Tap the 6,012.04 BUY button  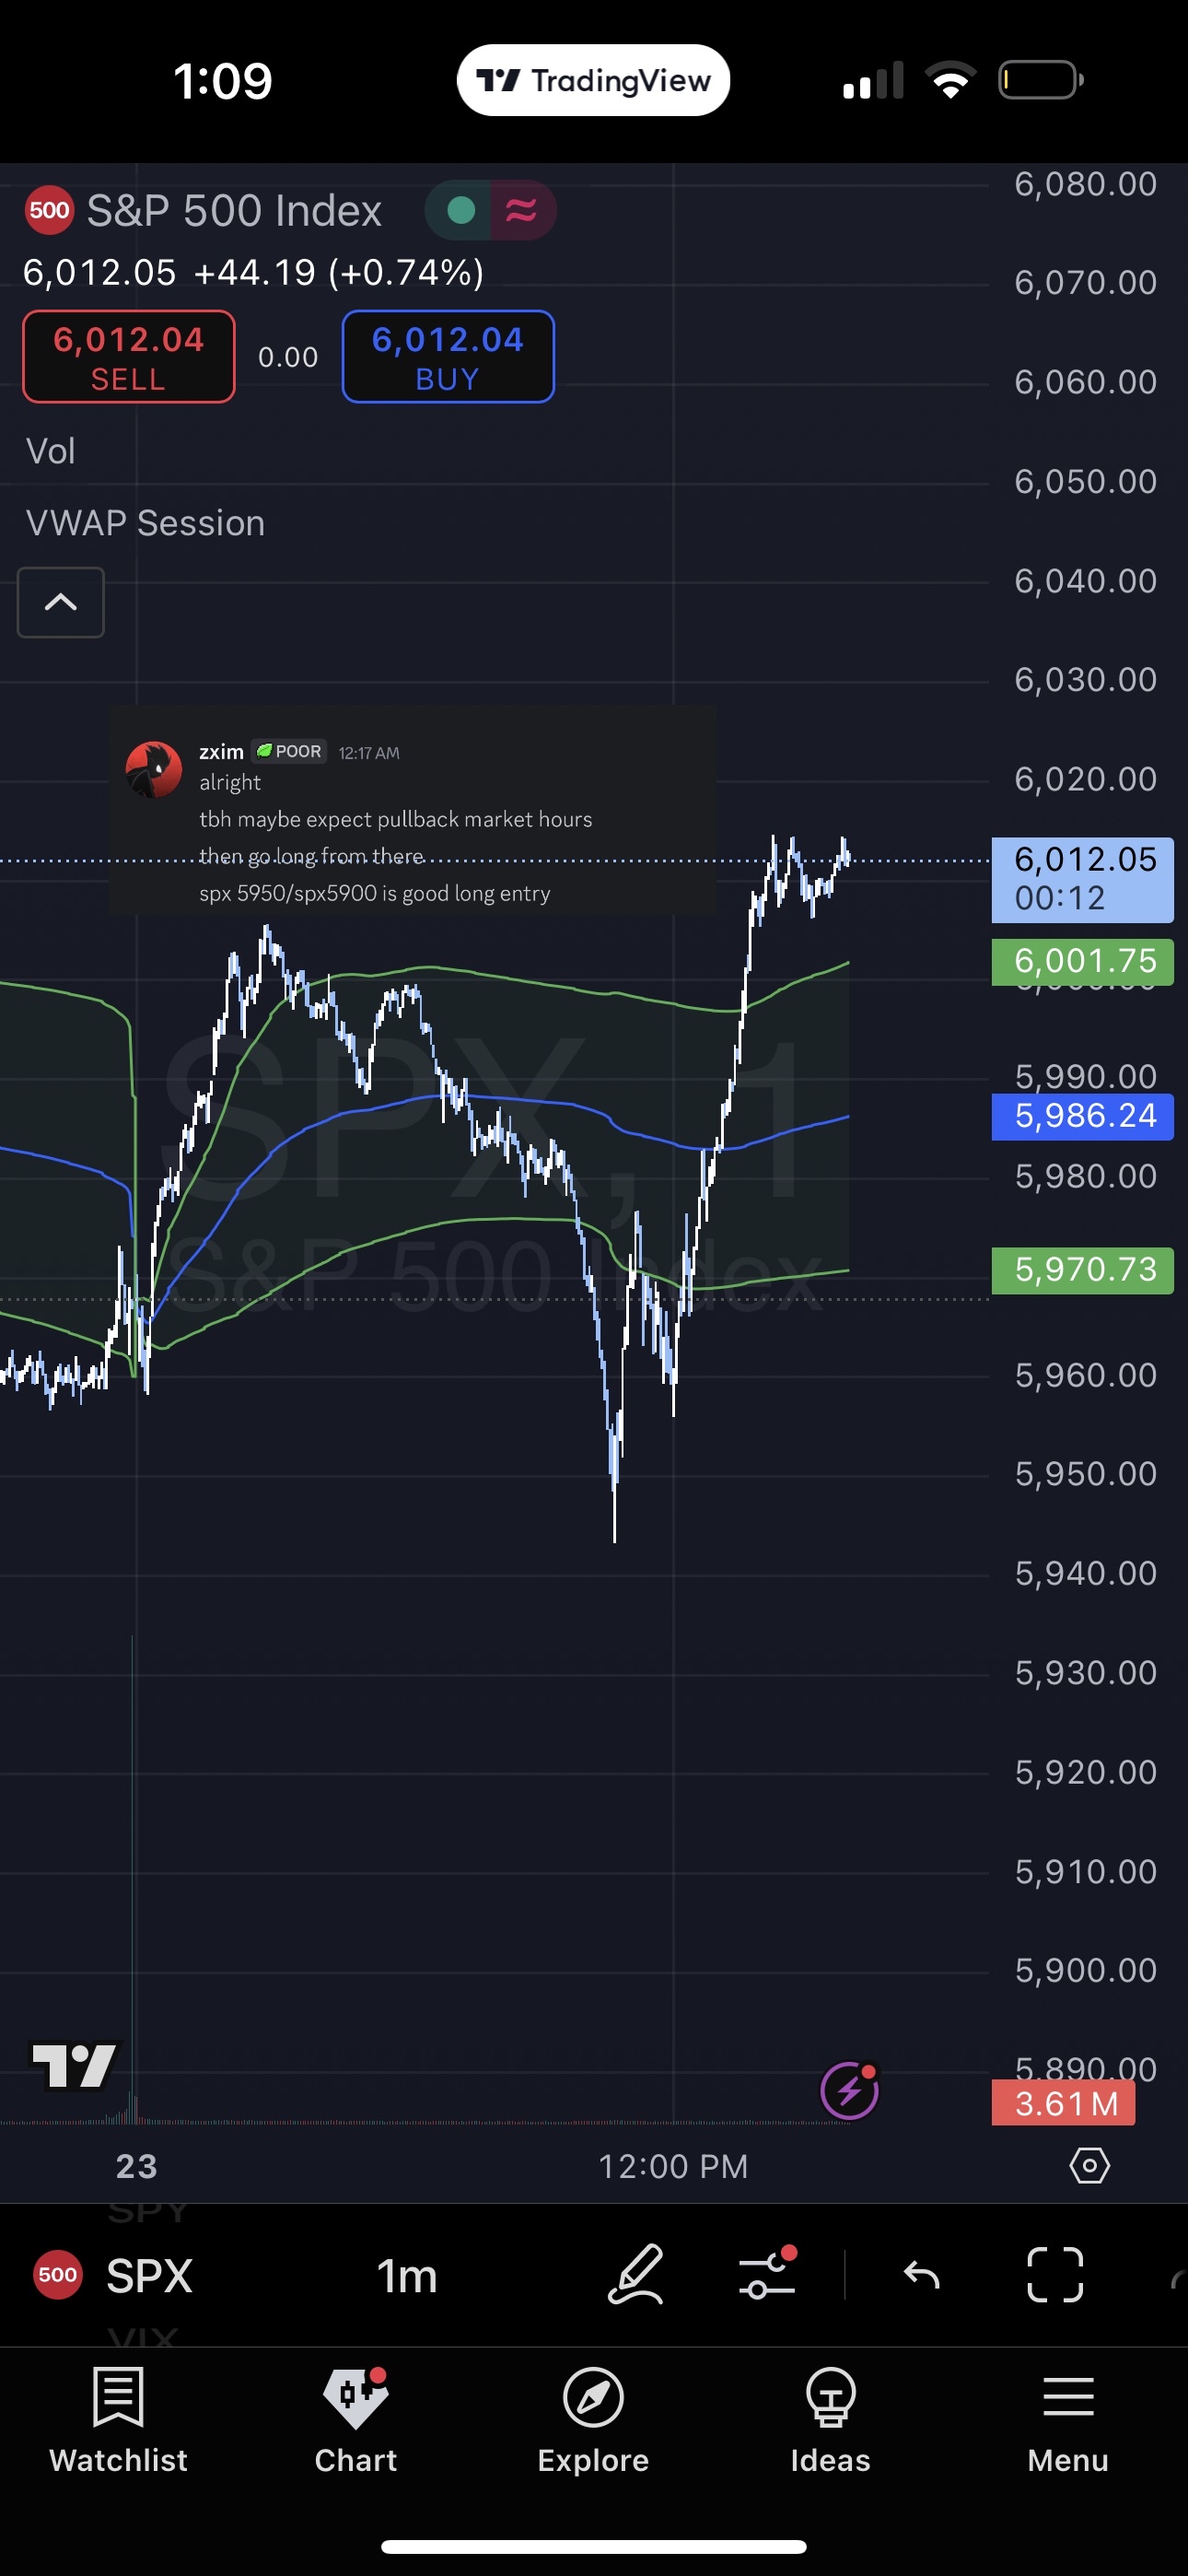pos(448,357)
